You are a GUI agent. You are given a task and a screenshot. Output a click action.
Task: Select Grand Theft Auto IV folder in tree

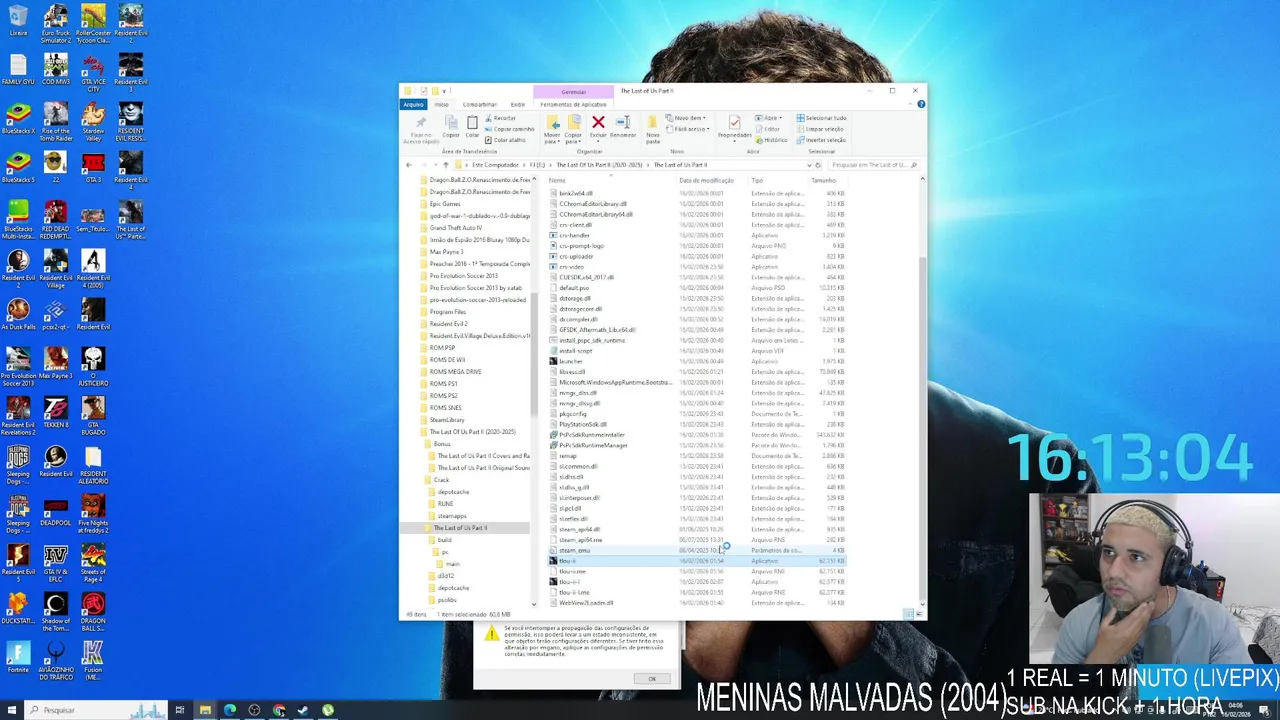(x=456, y=228)
